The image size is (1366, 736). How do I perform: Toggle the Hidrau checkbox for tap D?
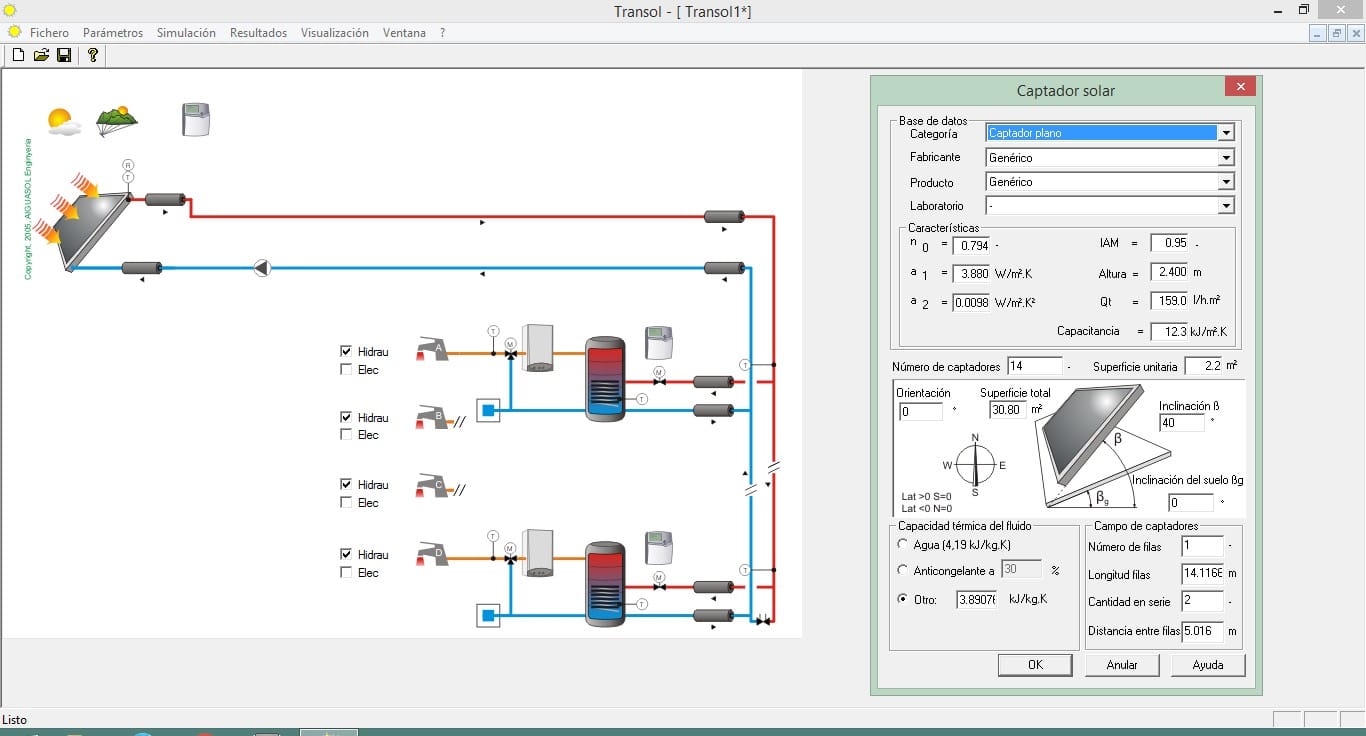pyautogui.click(x=346, y=554)
